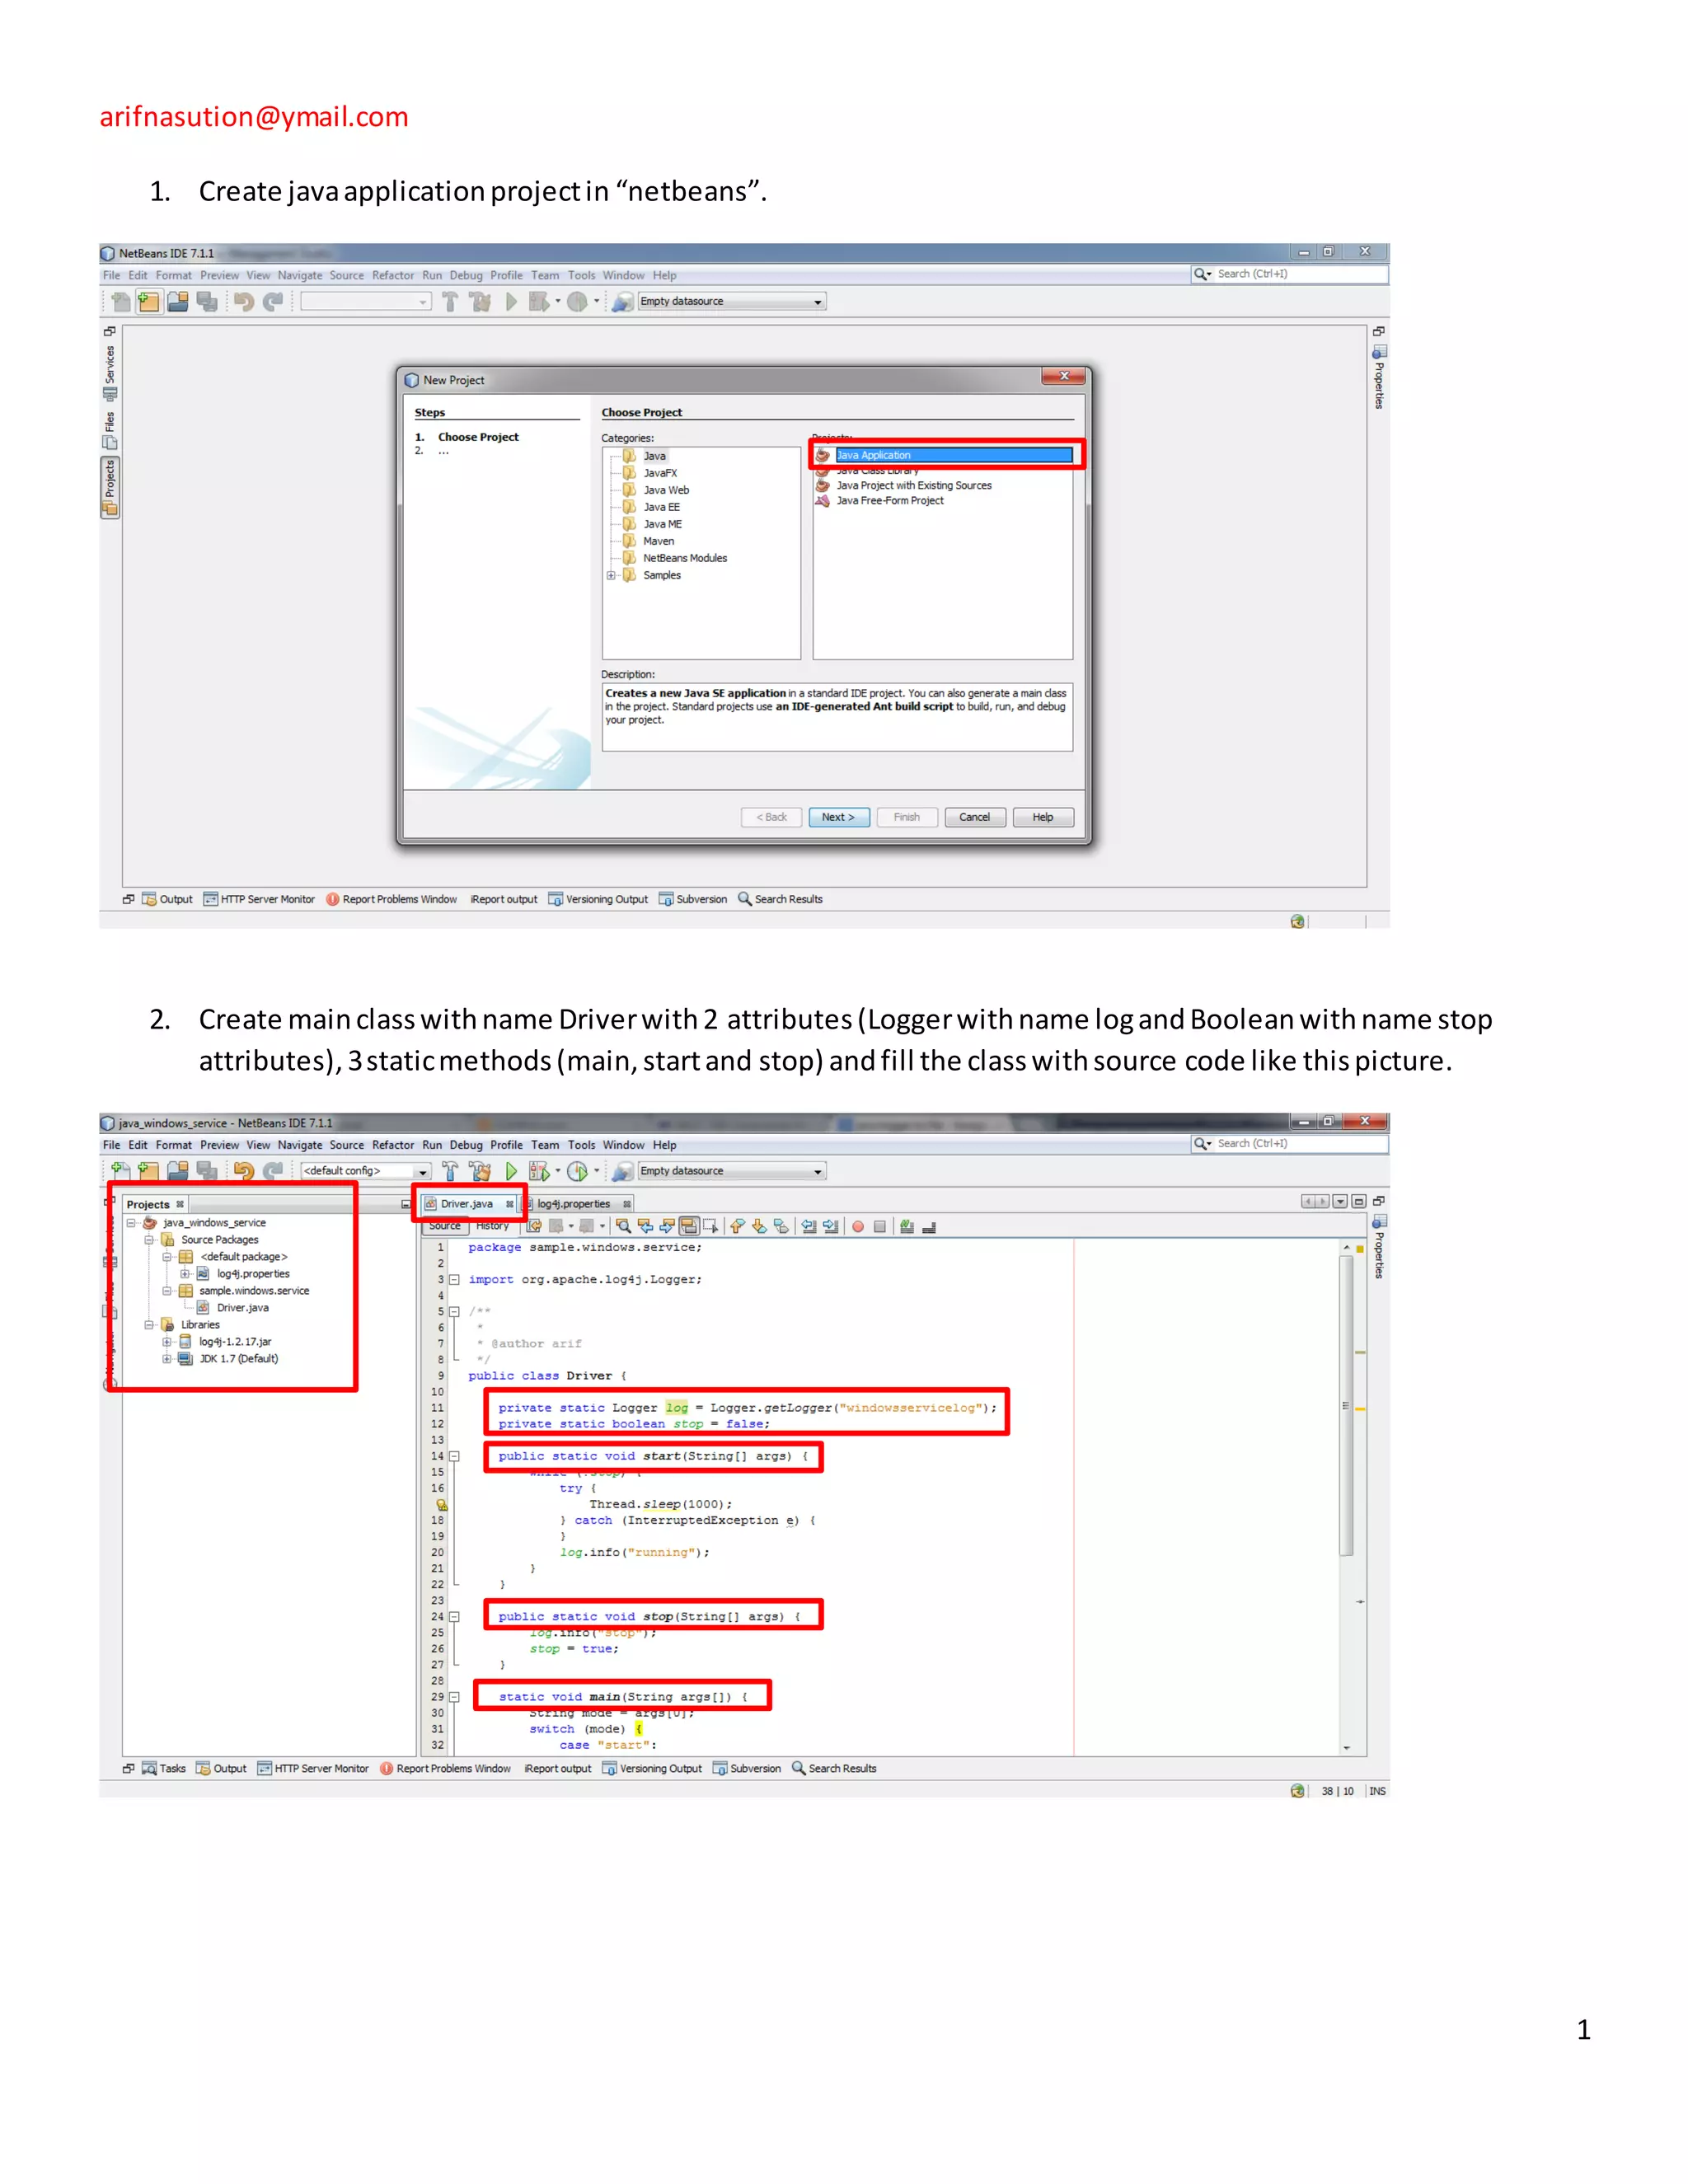
Task: Click Build Project hammer in java_windows_service window
Action: (450, 1171)
